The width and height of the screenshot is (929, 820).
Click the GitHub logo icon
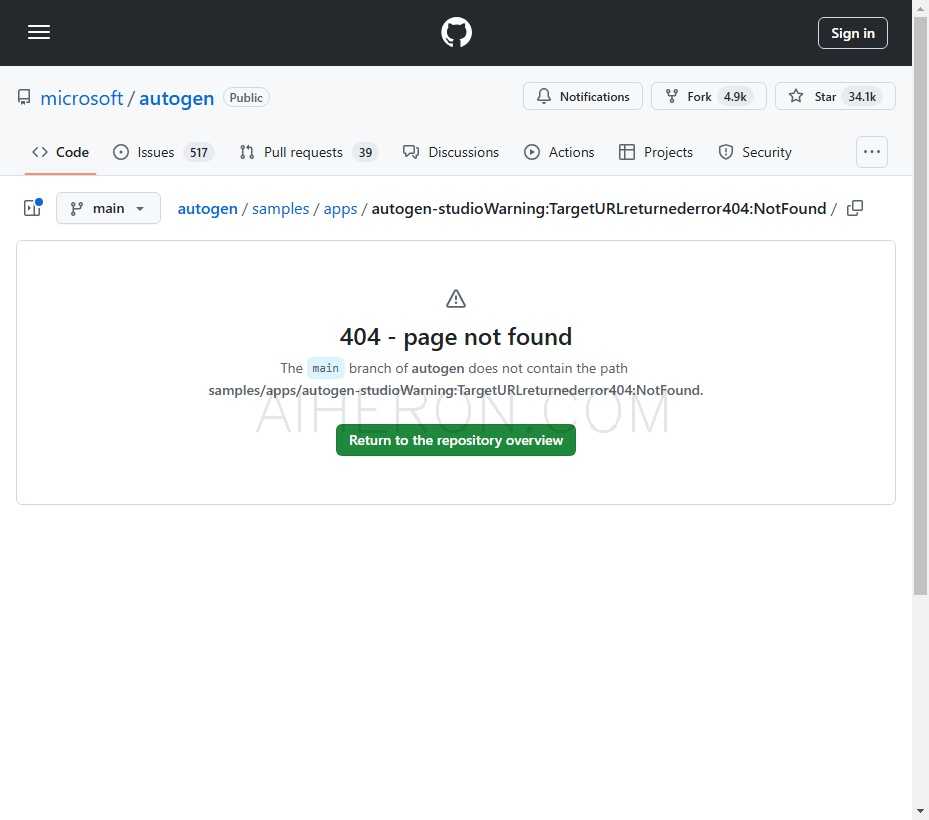pos(456,33)
